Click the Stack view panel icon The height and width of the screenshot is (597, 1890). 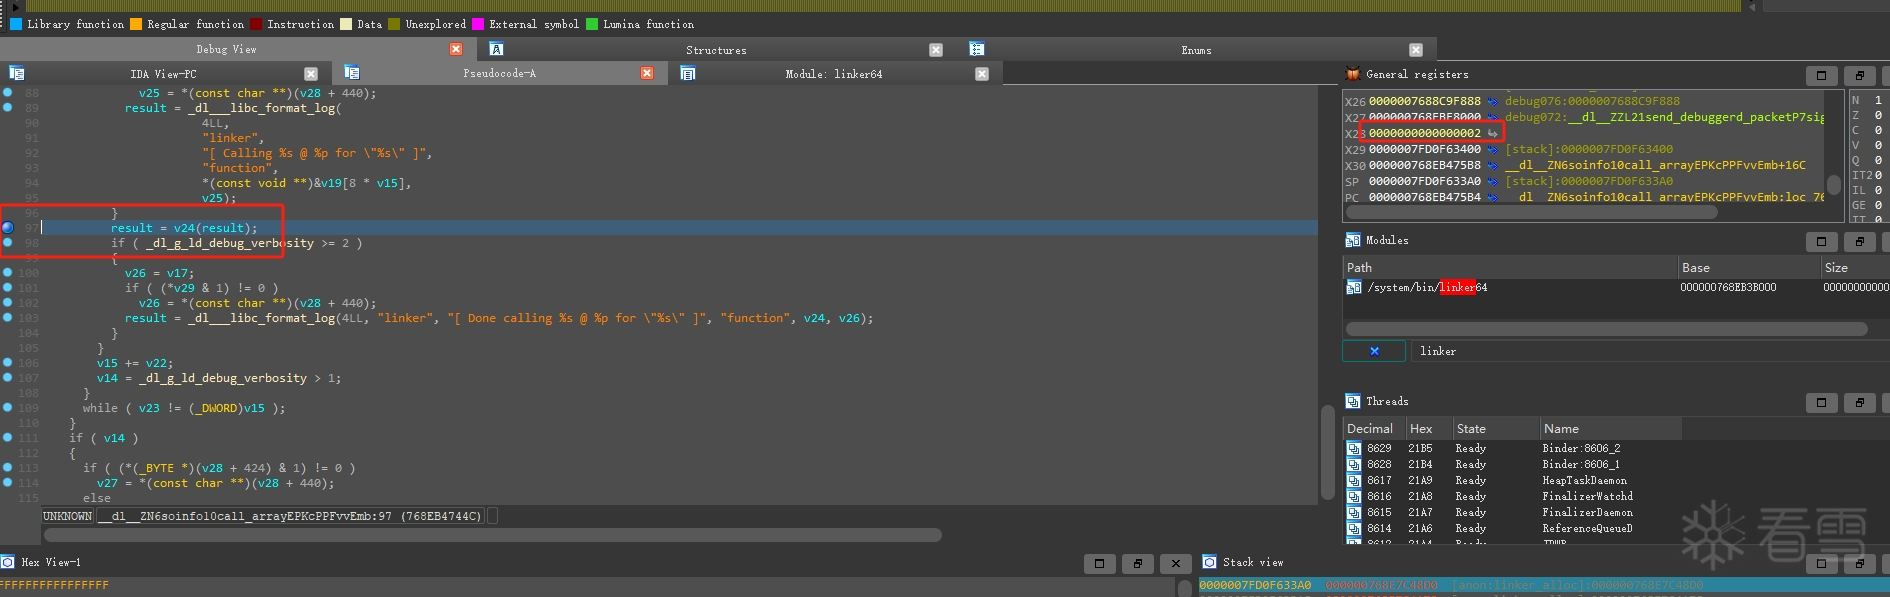point(1209,562)
